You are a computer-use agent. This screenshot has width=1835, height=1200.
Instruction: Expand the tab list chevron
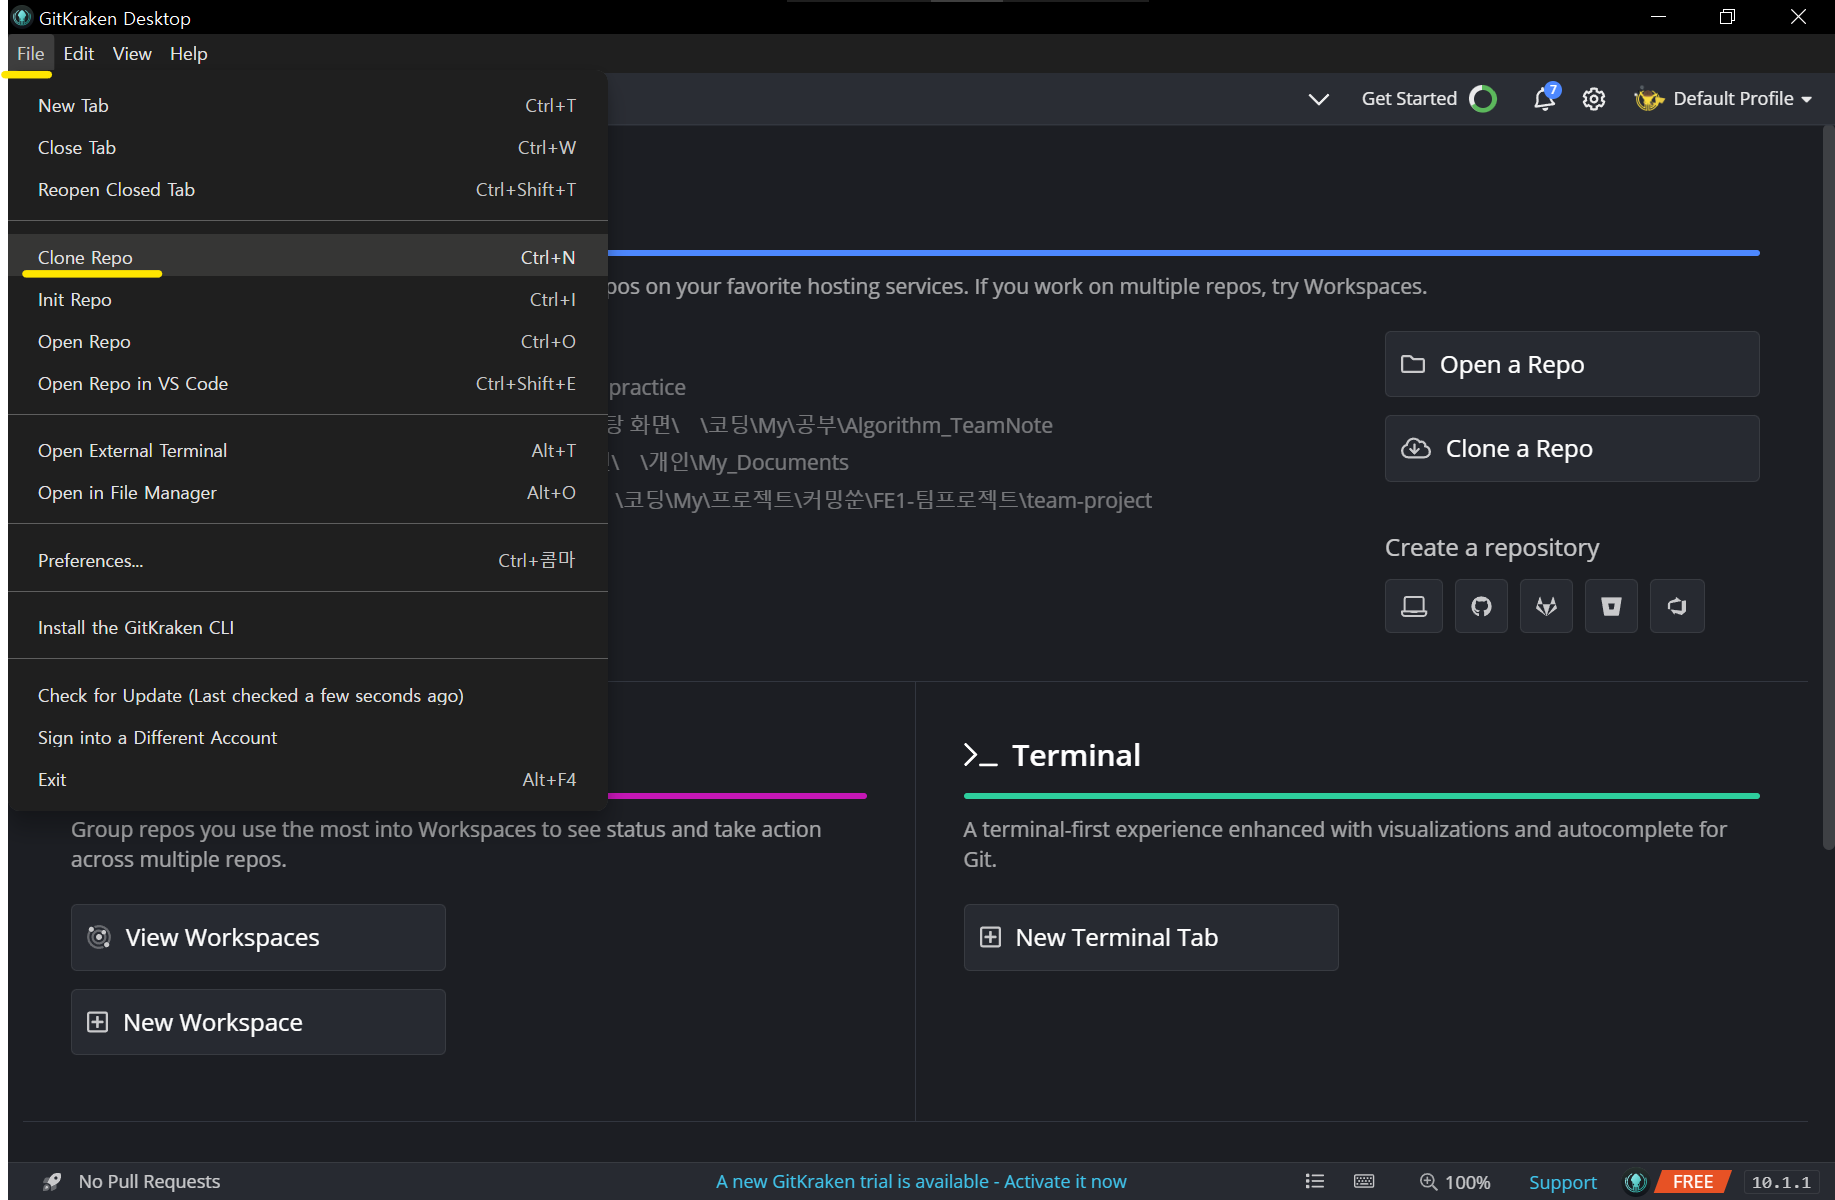1319,99
